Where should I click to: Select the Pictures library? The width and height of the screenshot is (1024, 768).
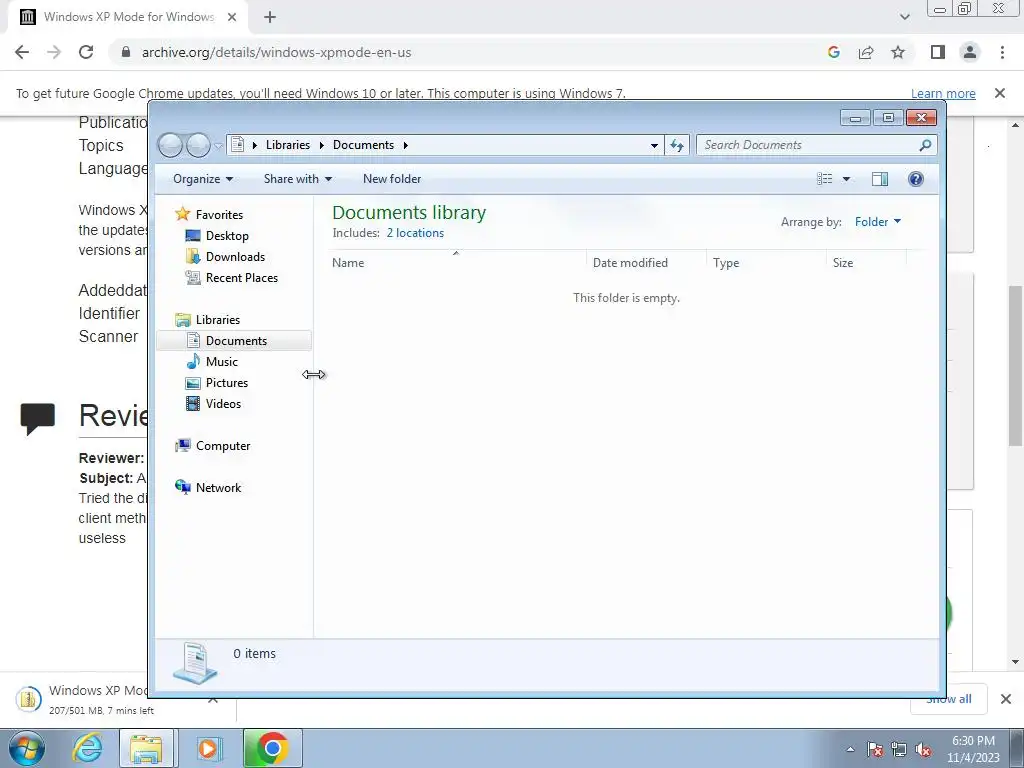227,383
